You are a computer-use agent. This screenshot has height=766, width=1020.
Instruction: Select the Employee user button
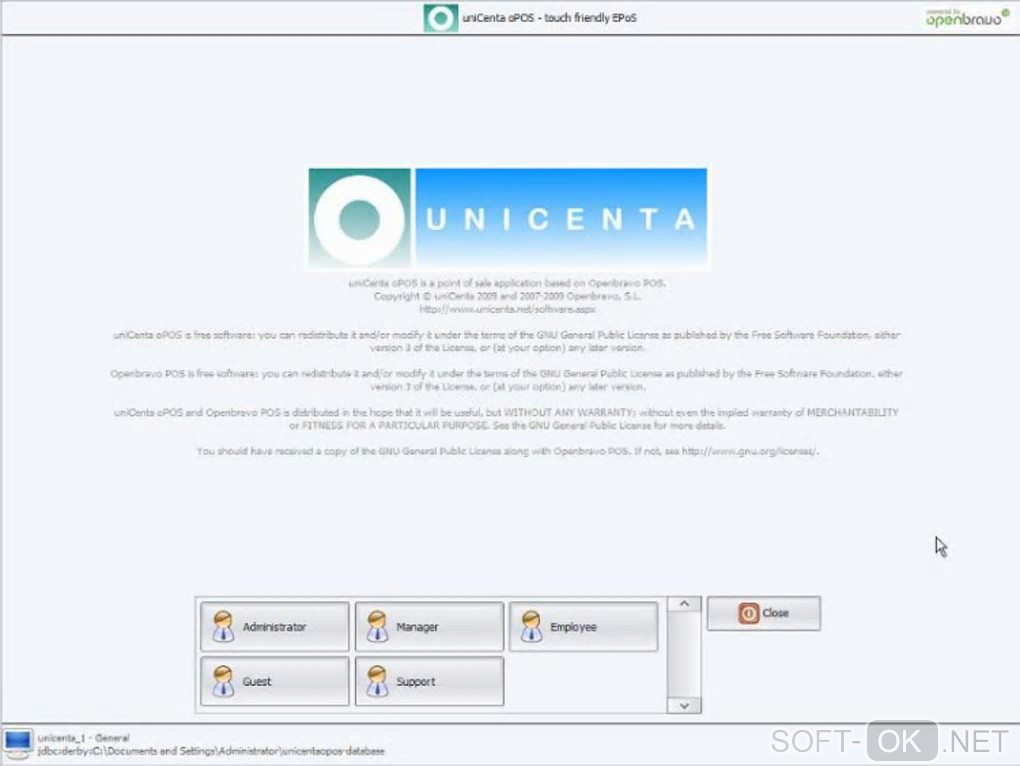pyautogui.click(x=584, y=626)
